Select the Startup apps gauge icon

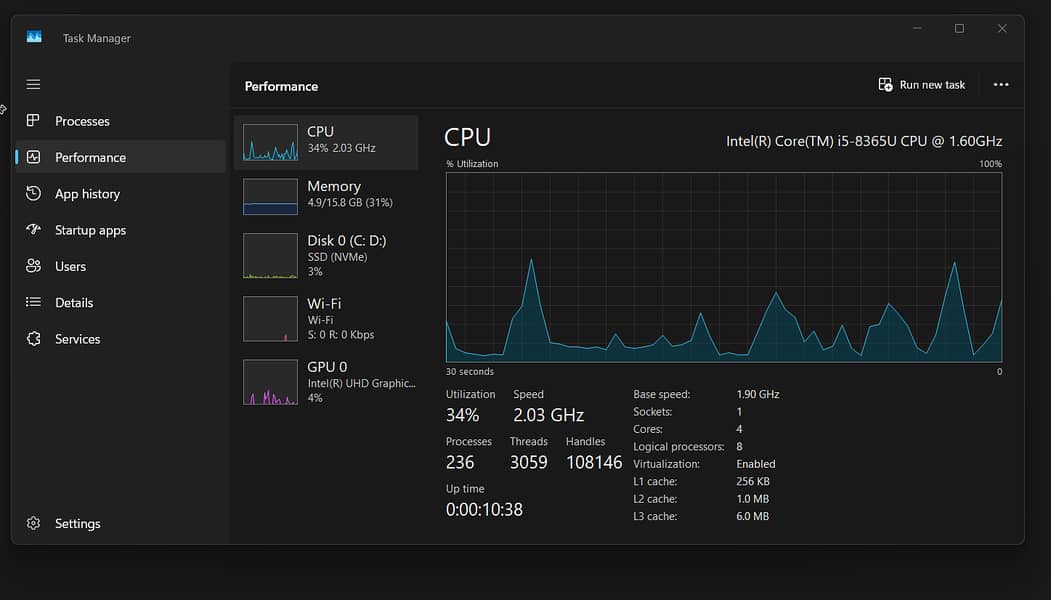pos(33,230)
